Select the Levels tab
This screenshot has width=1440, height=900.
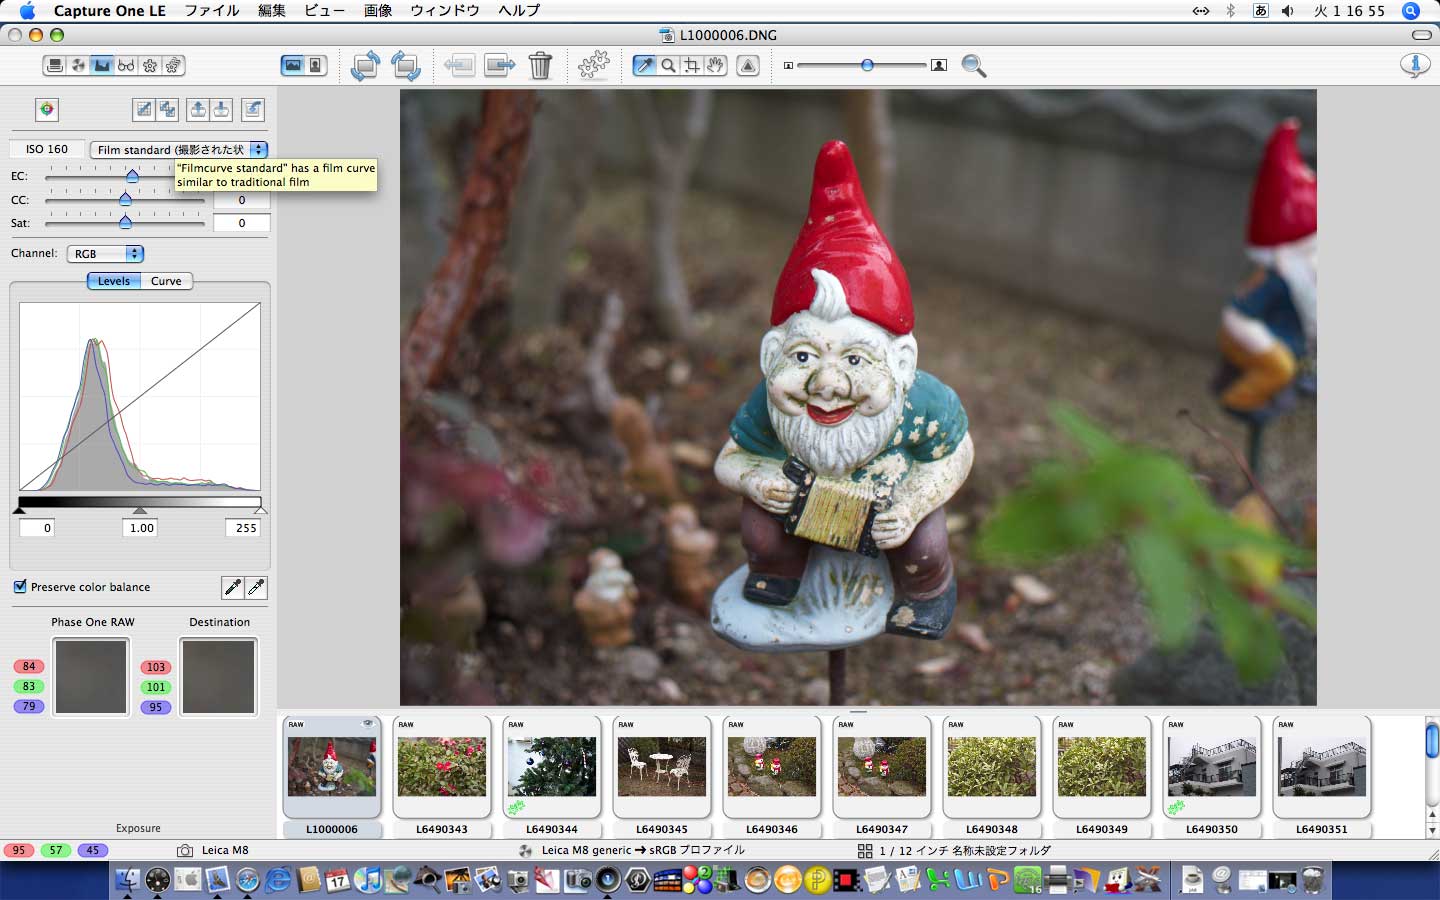click(x=114, y=281)
